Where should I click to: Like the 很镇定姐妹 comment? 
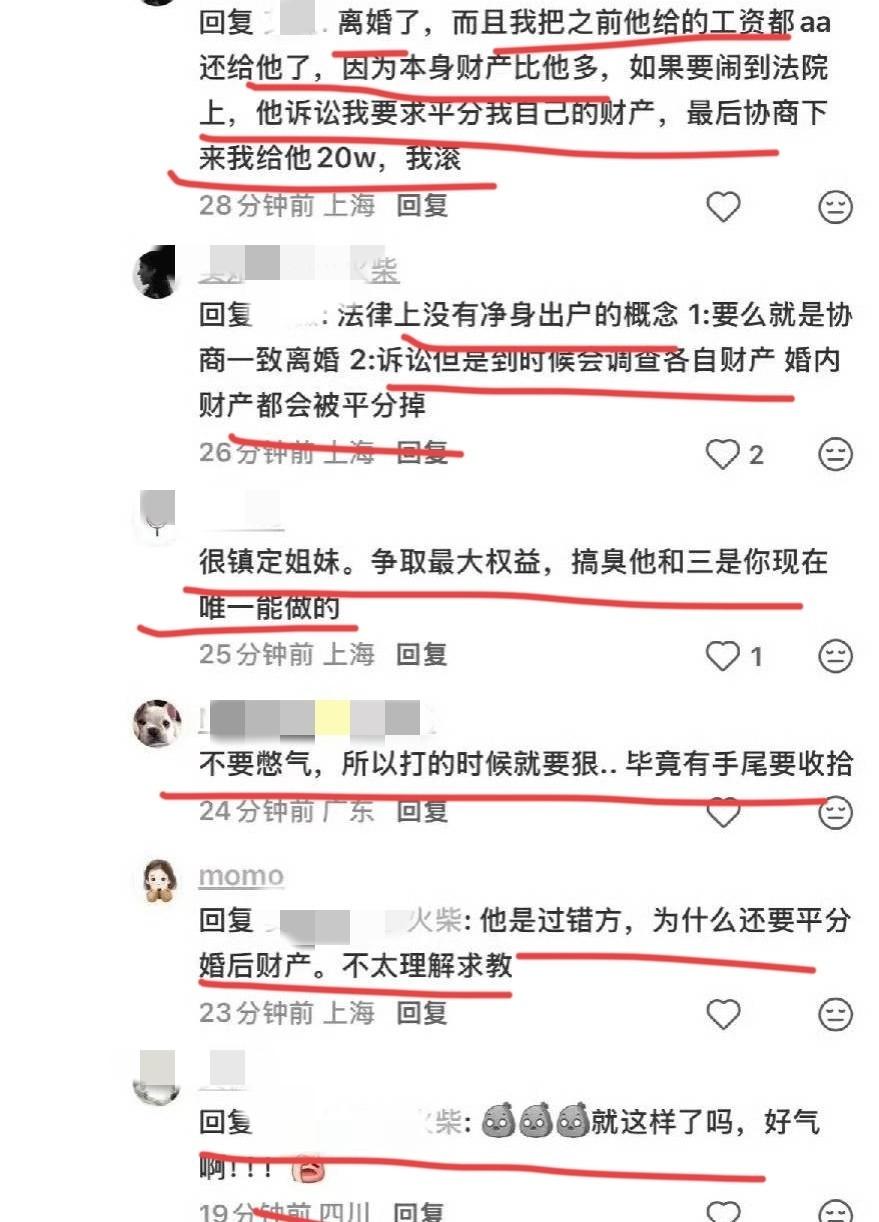coord(723,656)
